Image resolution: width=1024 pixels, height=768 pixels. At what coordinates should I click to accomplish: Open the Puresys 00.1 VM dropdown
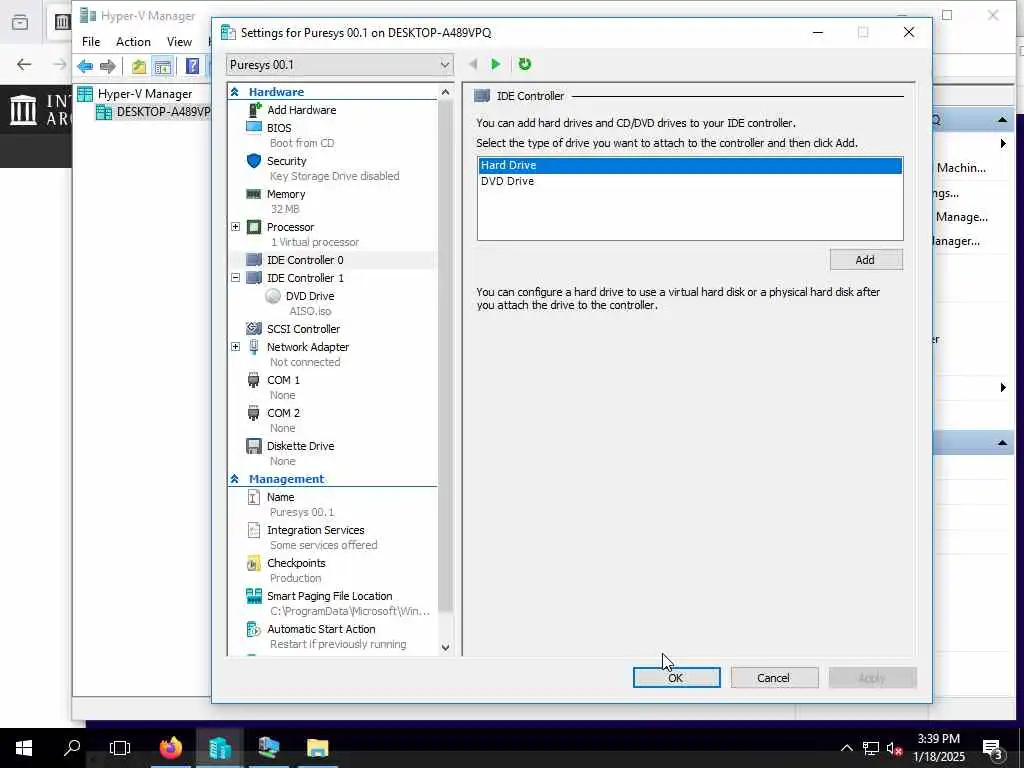[x=339, y=65]
